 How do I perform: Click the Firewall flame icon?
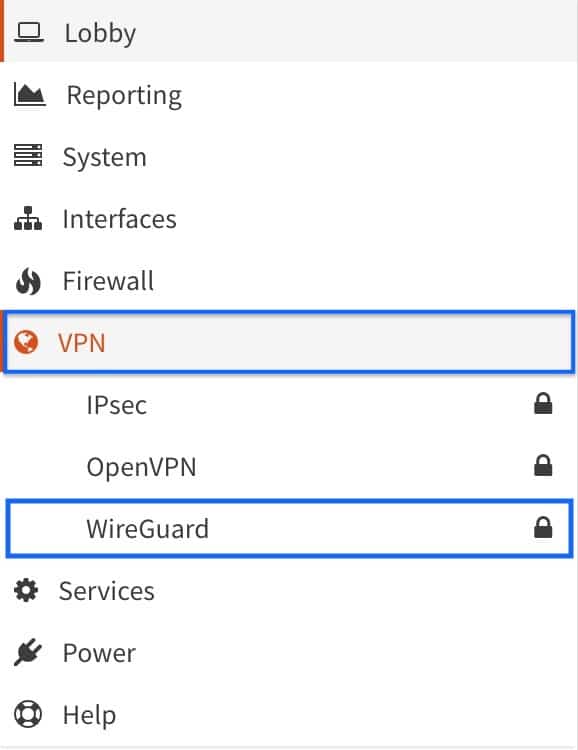click(x=28, y=281)
